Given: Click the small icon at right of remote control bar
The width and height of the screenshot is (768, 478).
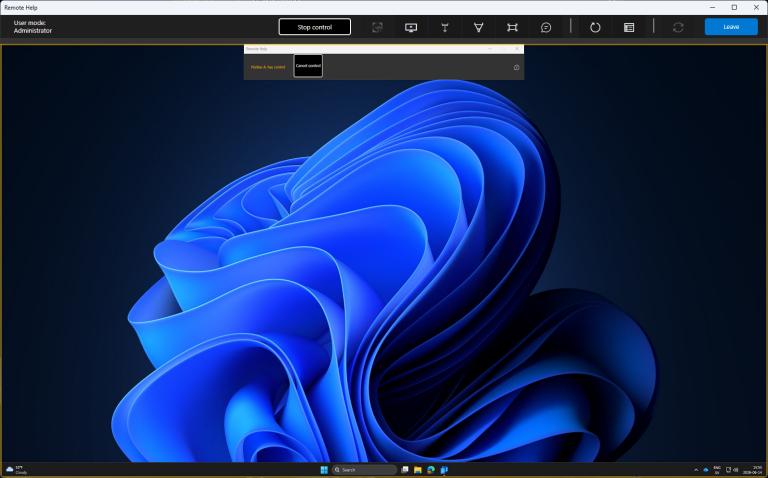Looking at the screenshot, I should (516, 68).
